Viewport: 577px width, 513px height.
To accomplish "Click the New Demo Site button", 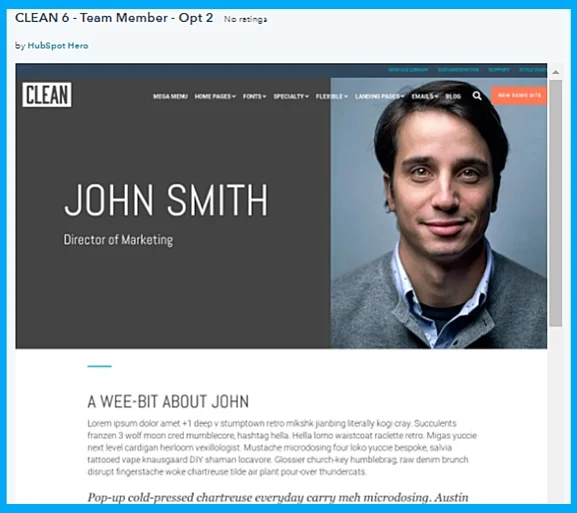I will coord(519,95).
